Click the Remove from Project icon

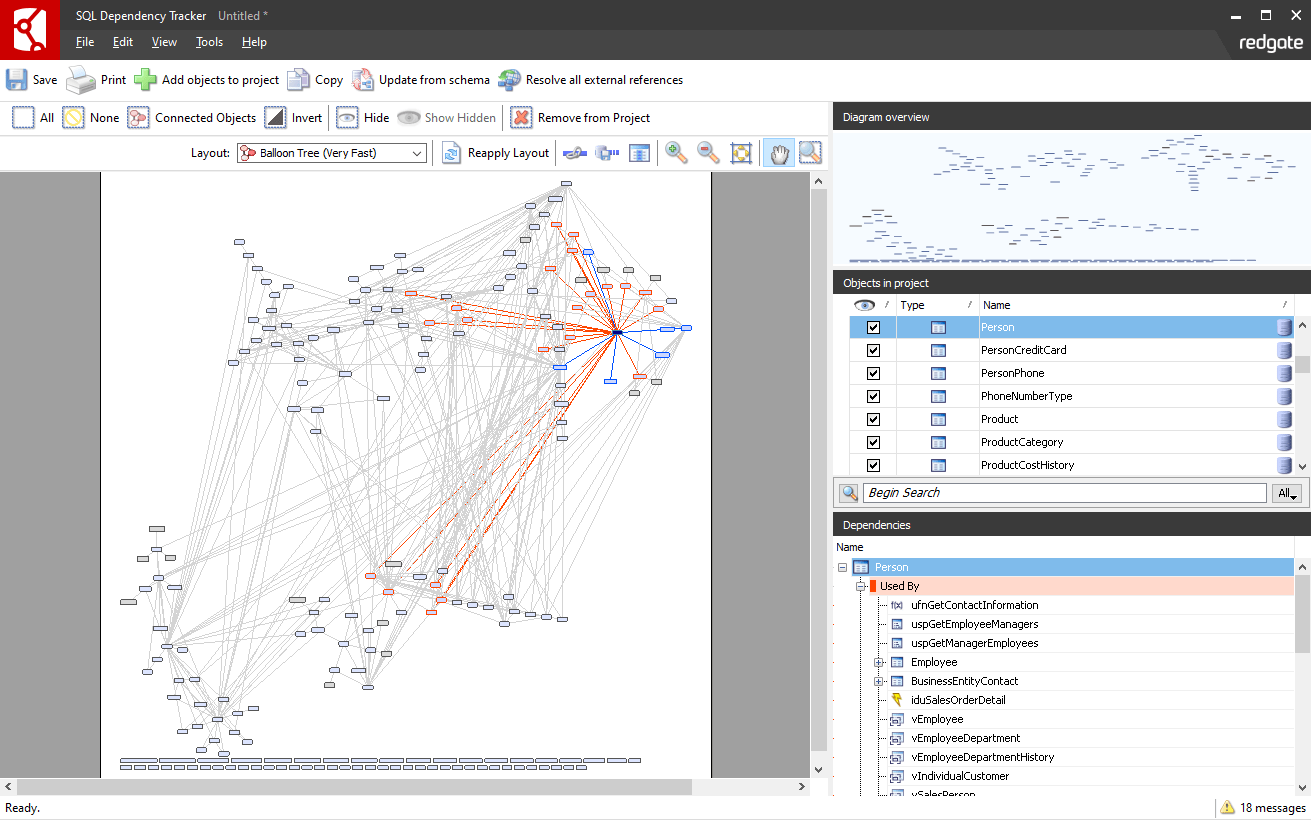click(521, 118)
